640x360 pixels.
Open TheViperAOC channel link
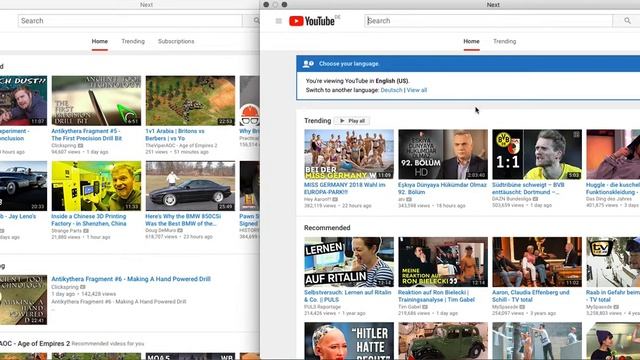(182, 145)
